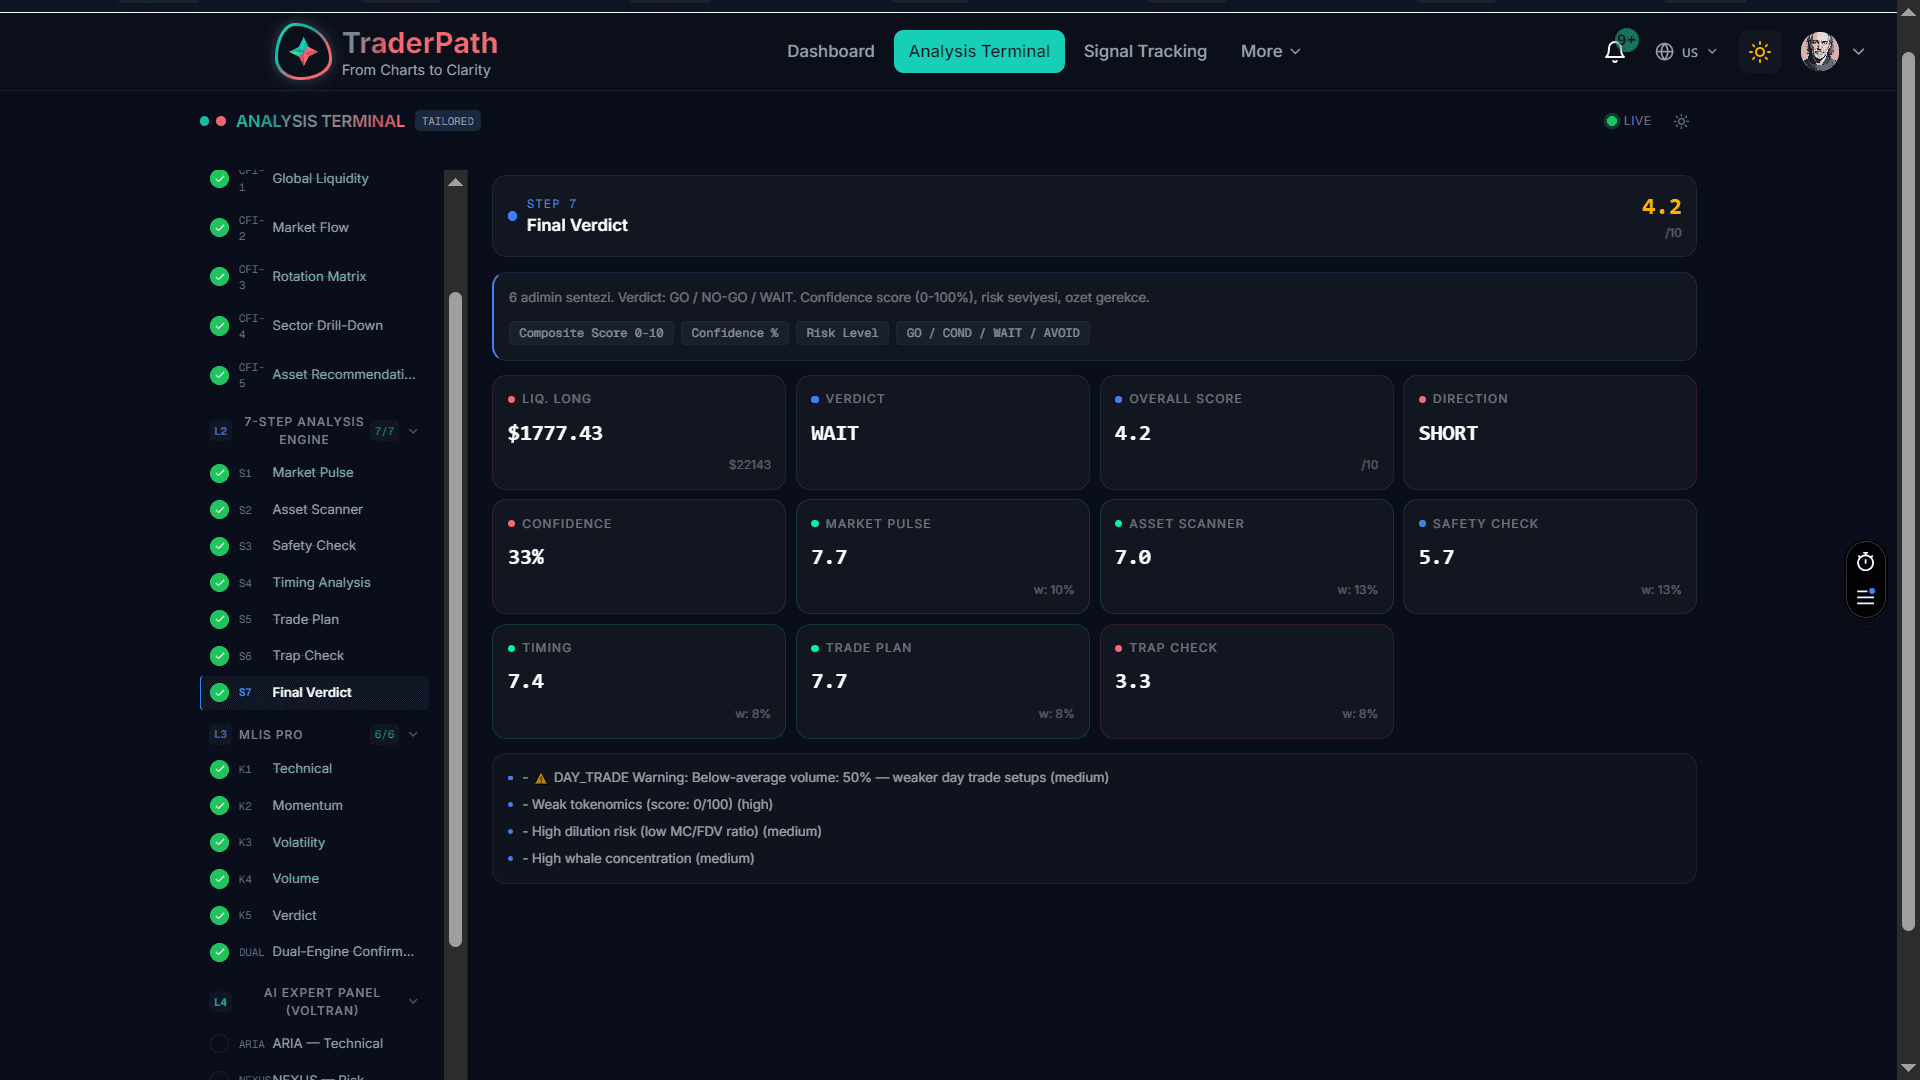Image resolution: width=1920 pixels, height=1080 pixels.
Task: Collapse the AI Expert Panel section
Action: click(413, 1001)
